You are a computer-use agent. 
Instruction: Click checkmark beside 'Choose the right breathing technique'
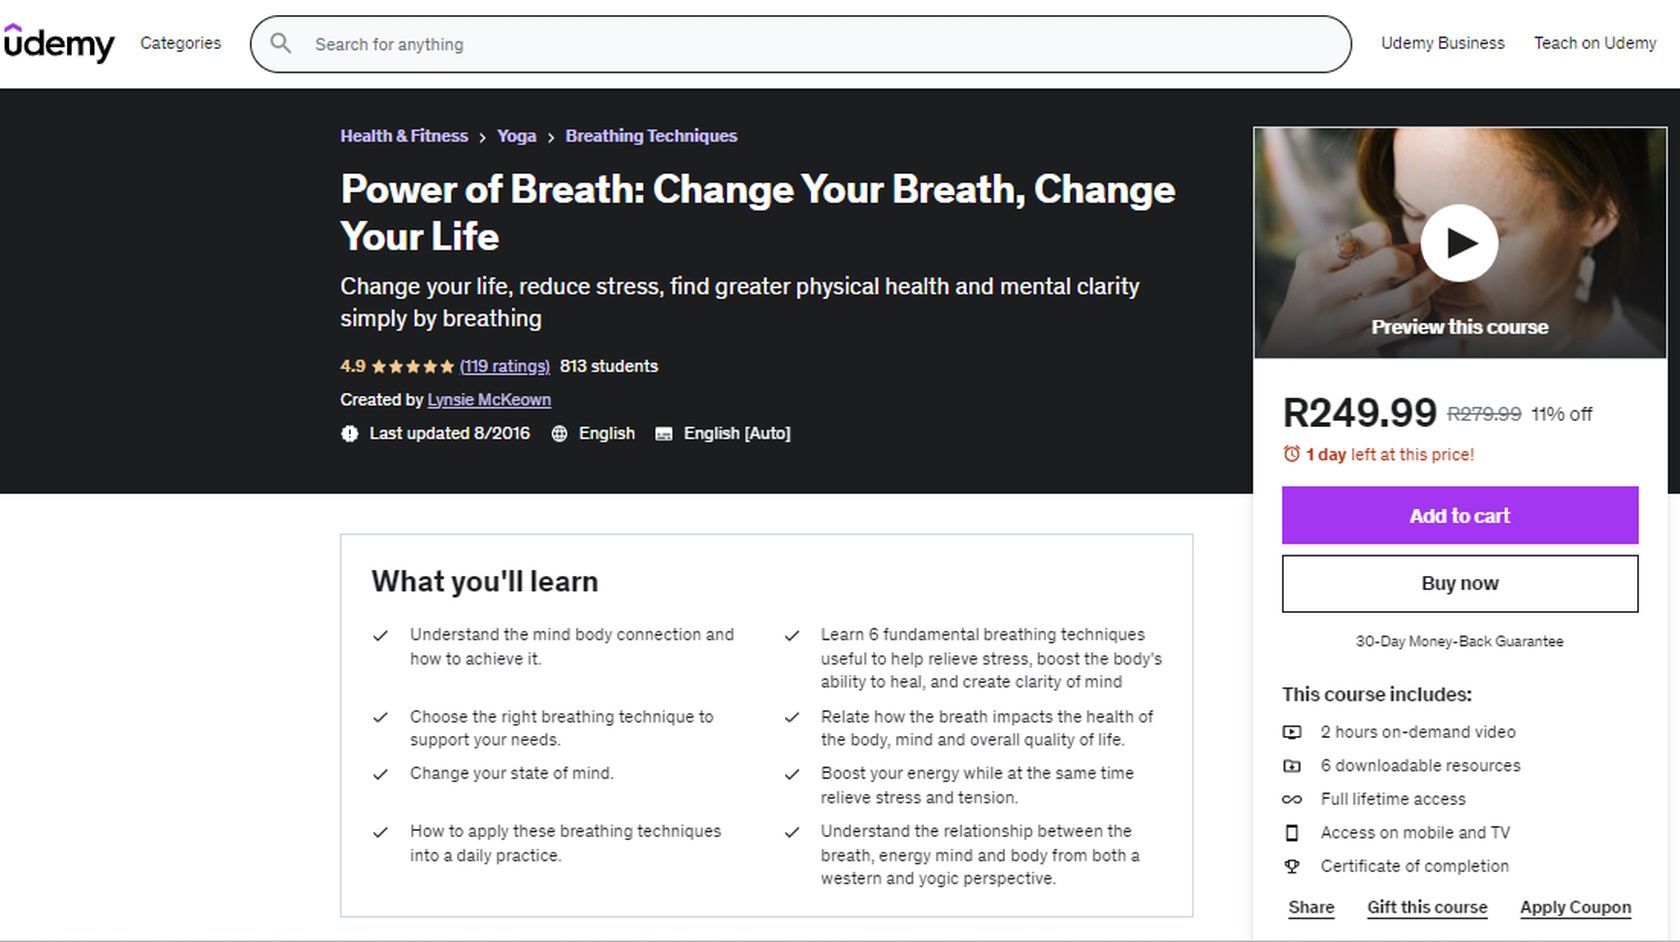tap(380, 717)
